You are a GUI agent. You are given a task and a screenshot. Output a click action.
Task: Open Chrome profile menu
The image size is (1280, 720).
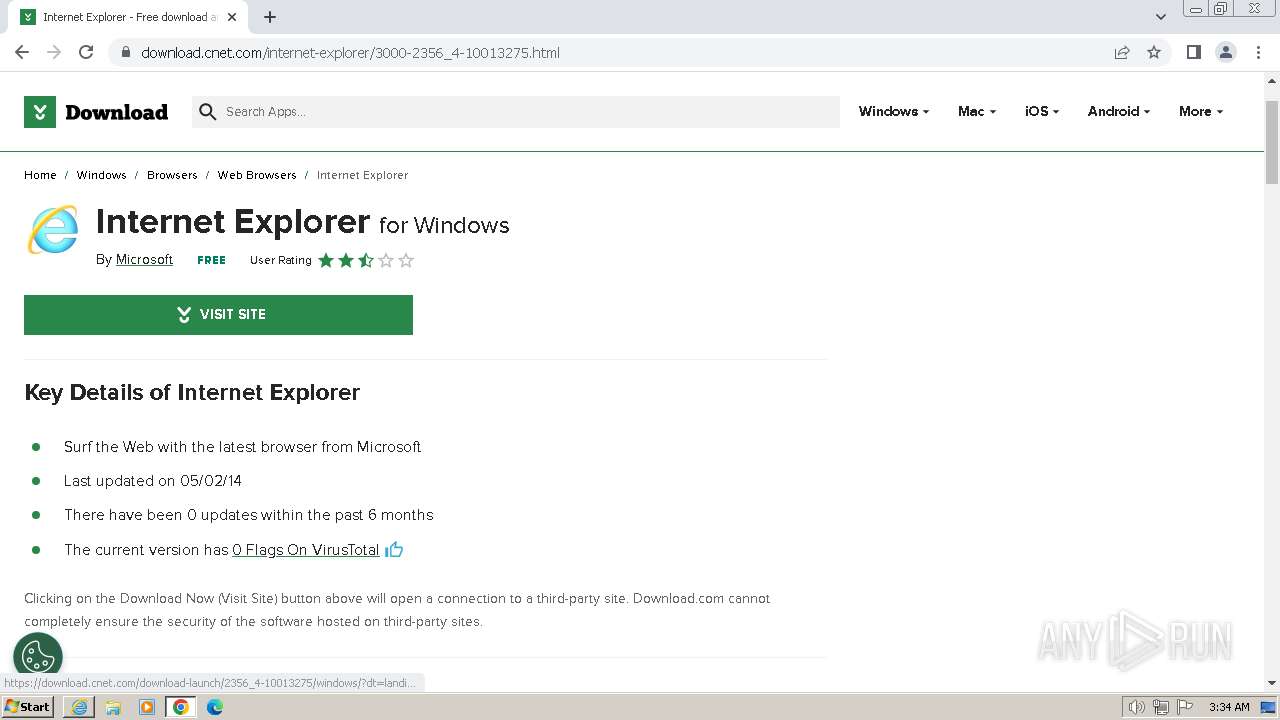(1226, 52)
